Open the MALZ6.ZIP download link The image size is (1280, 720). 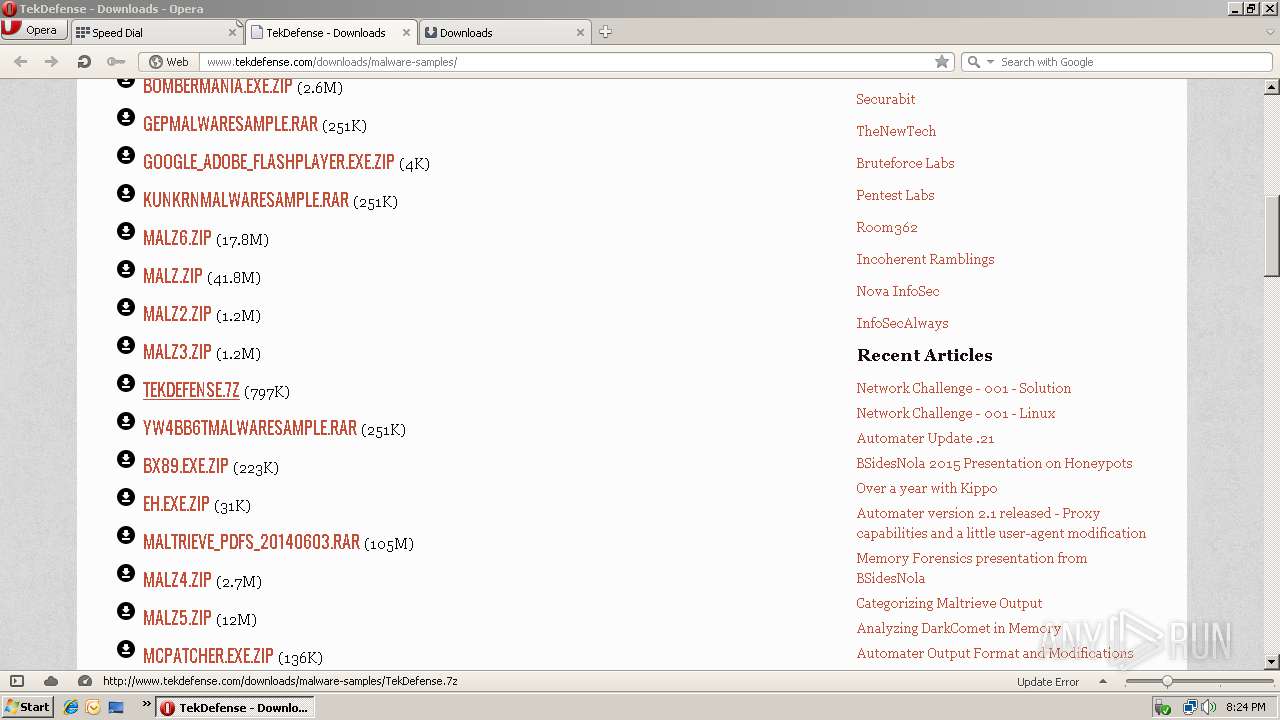pos(177,238)
